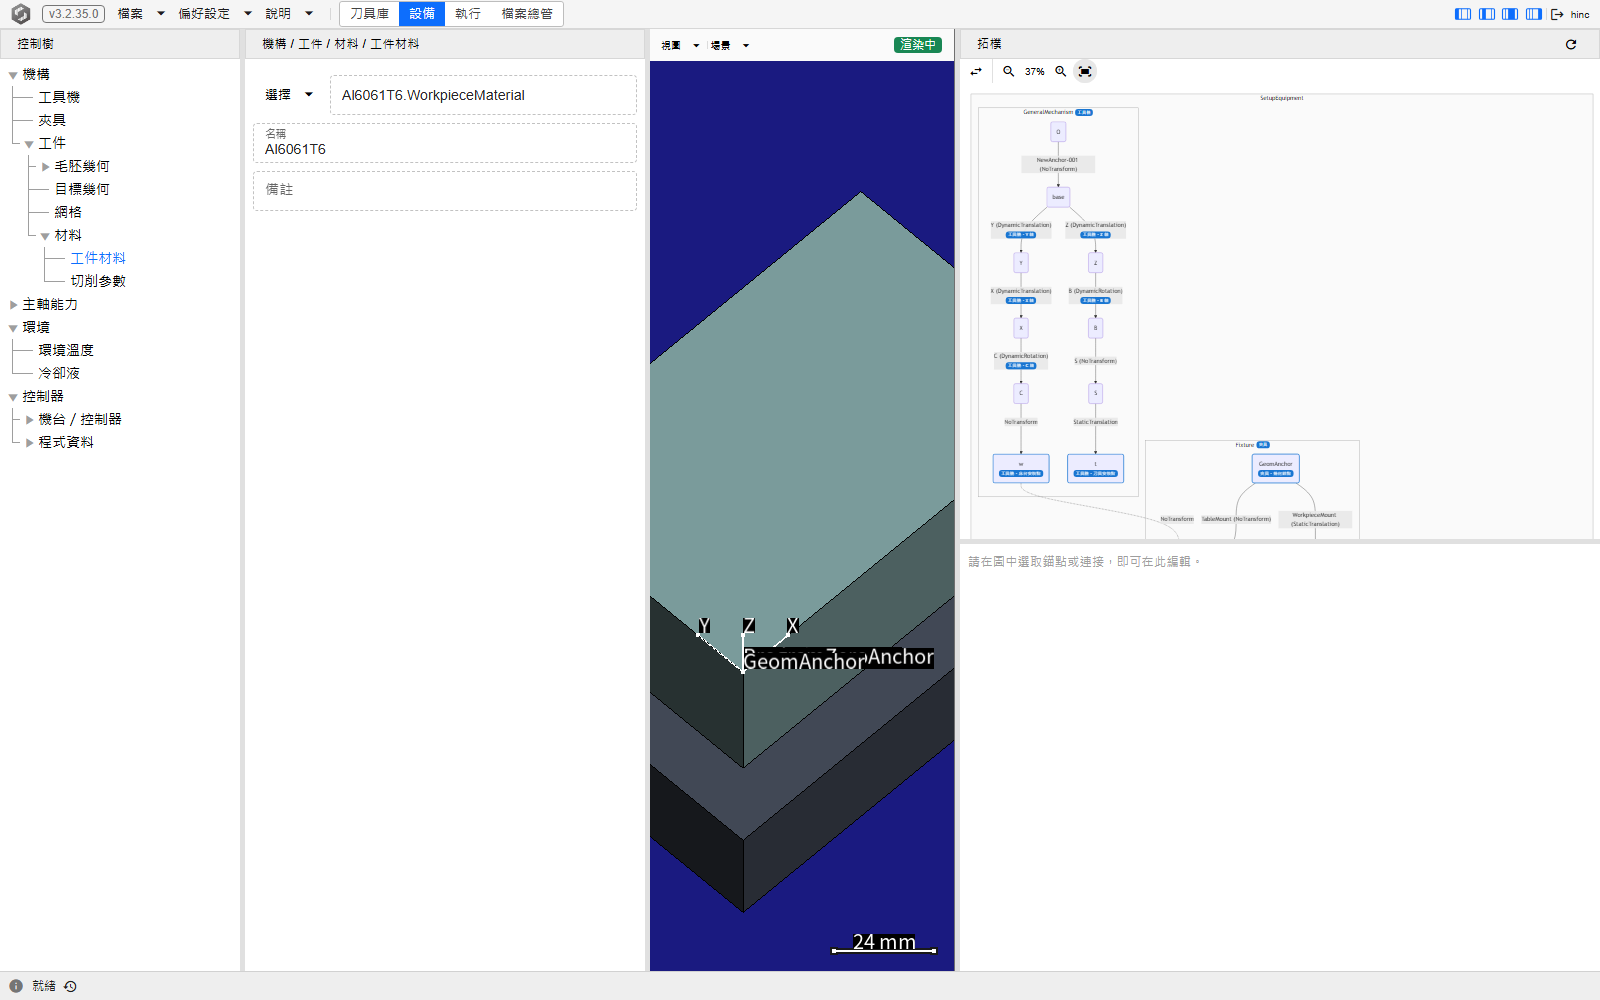Image resolution: width=1600 pixels, height=1000 pixels.
Task: Expand the 程式資料 tree node
Action: [29, 443]
